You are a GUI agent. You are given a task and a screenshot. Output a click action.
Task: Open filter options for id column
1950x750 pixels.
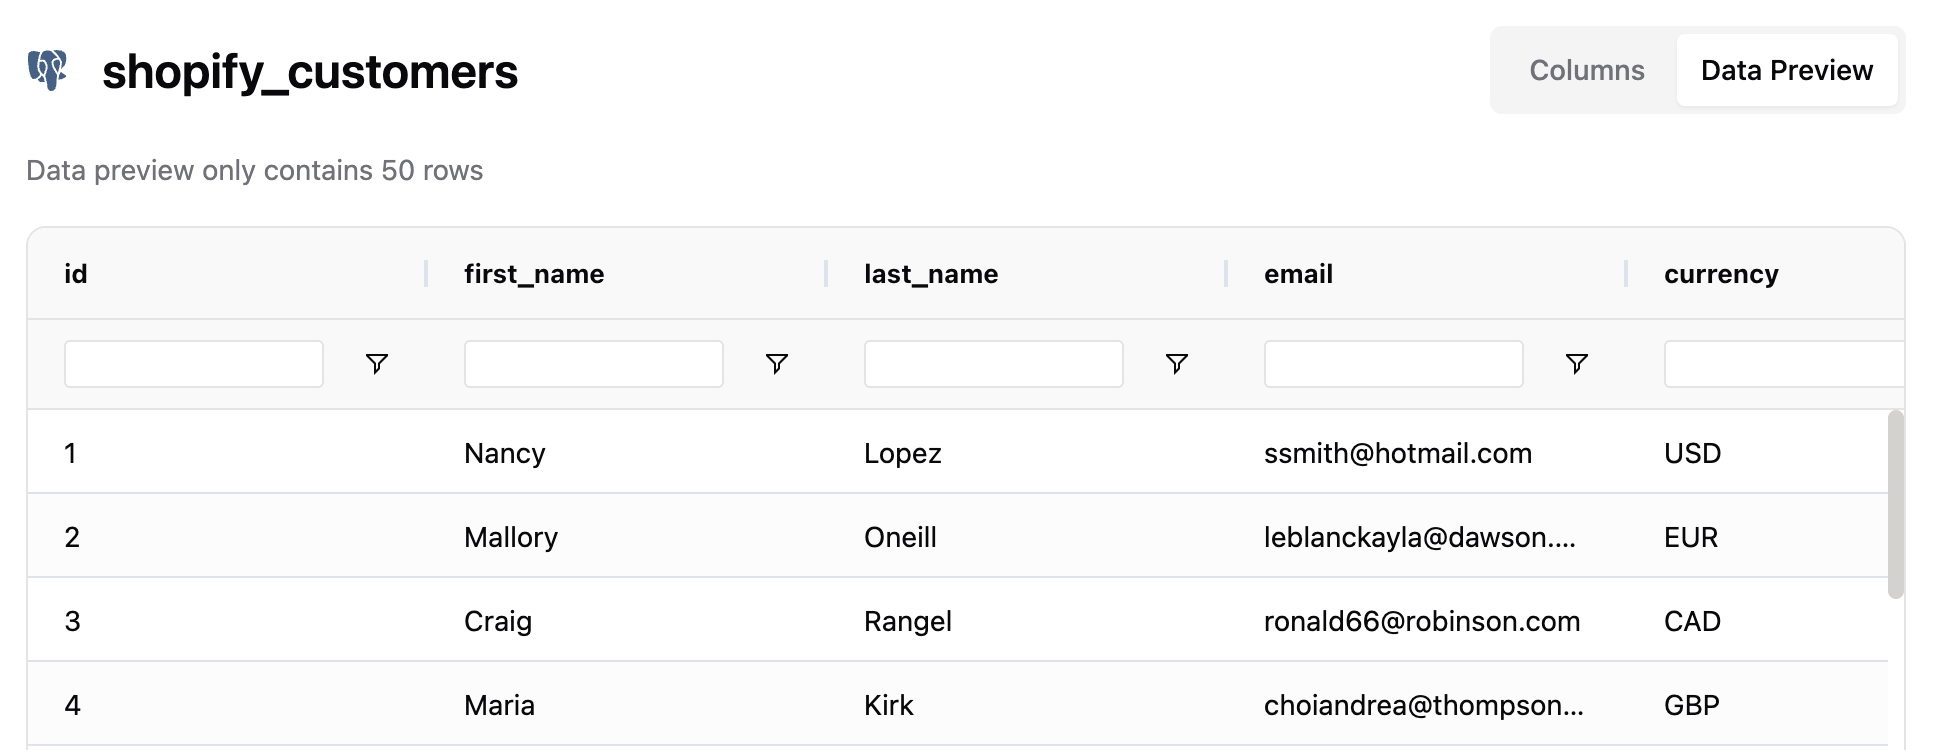[377, 364]
